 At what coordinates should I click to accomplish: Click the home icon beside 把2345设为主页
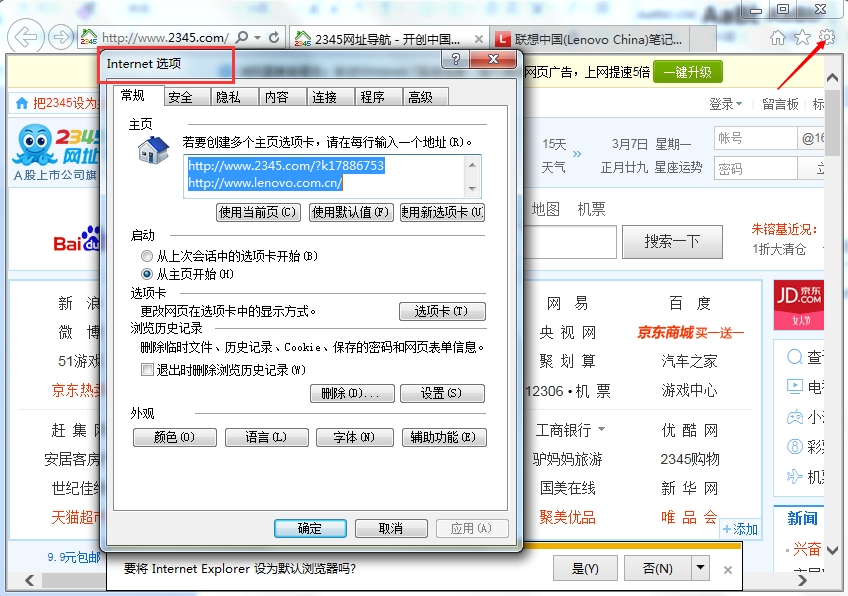22,103
